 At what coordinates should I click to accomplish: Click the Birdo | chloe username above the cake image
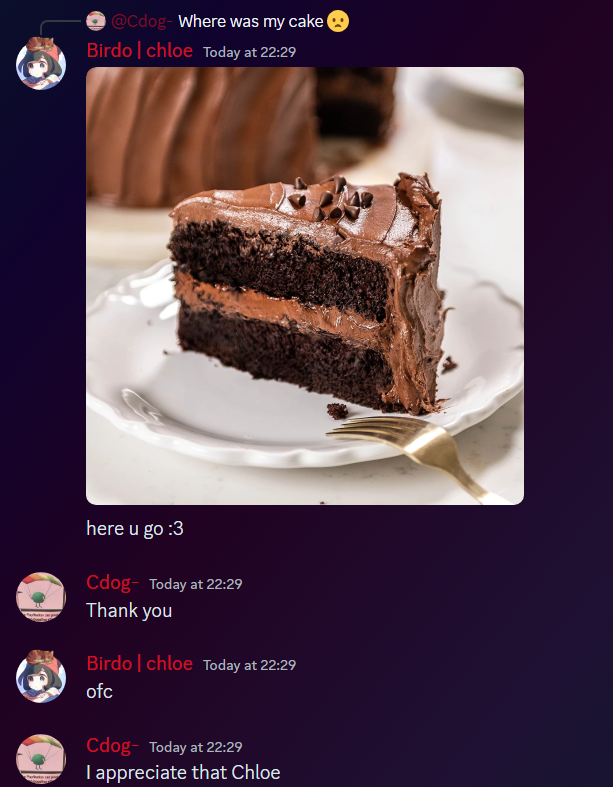[x=140, y=51]
